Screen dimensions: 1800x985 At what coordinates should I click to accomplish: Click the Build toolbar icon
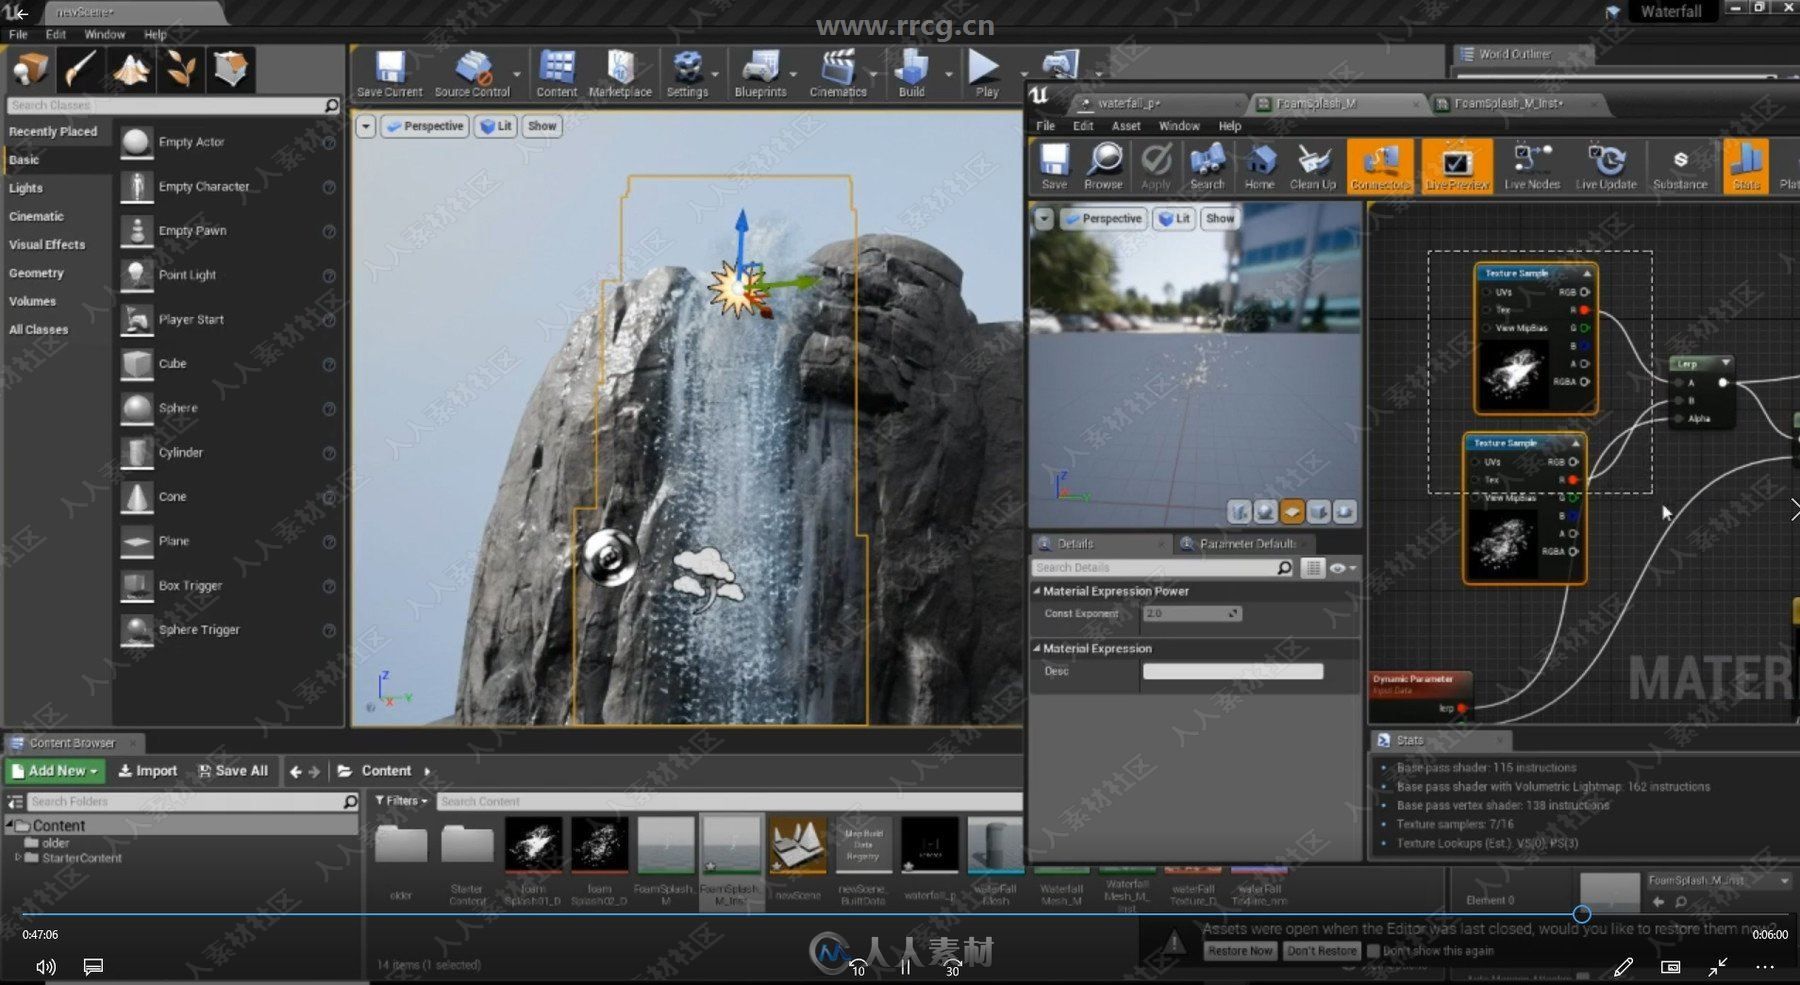click(x=911, y=73)
